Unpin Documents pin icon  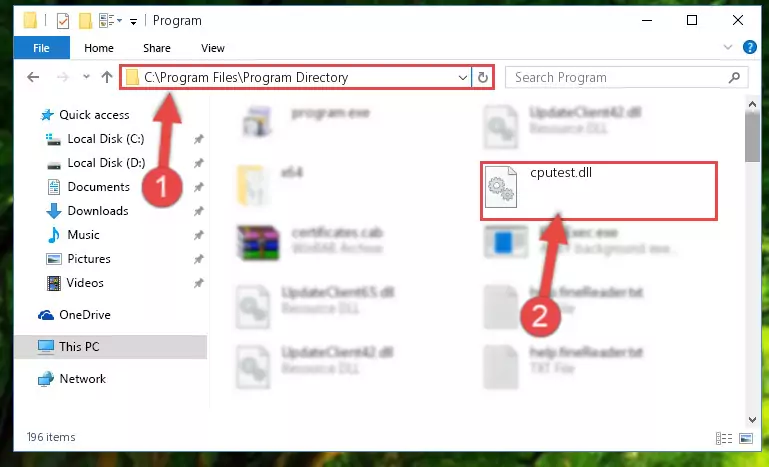[198, 187]
